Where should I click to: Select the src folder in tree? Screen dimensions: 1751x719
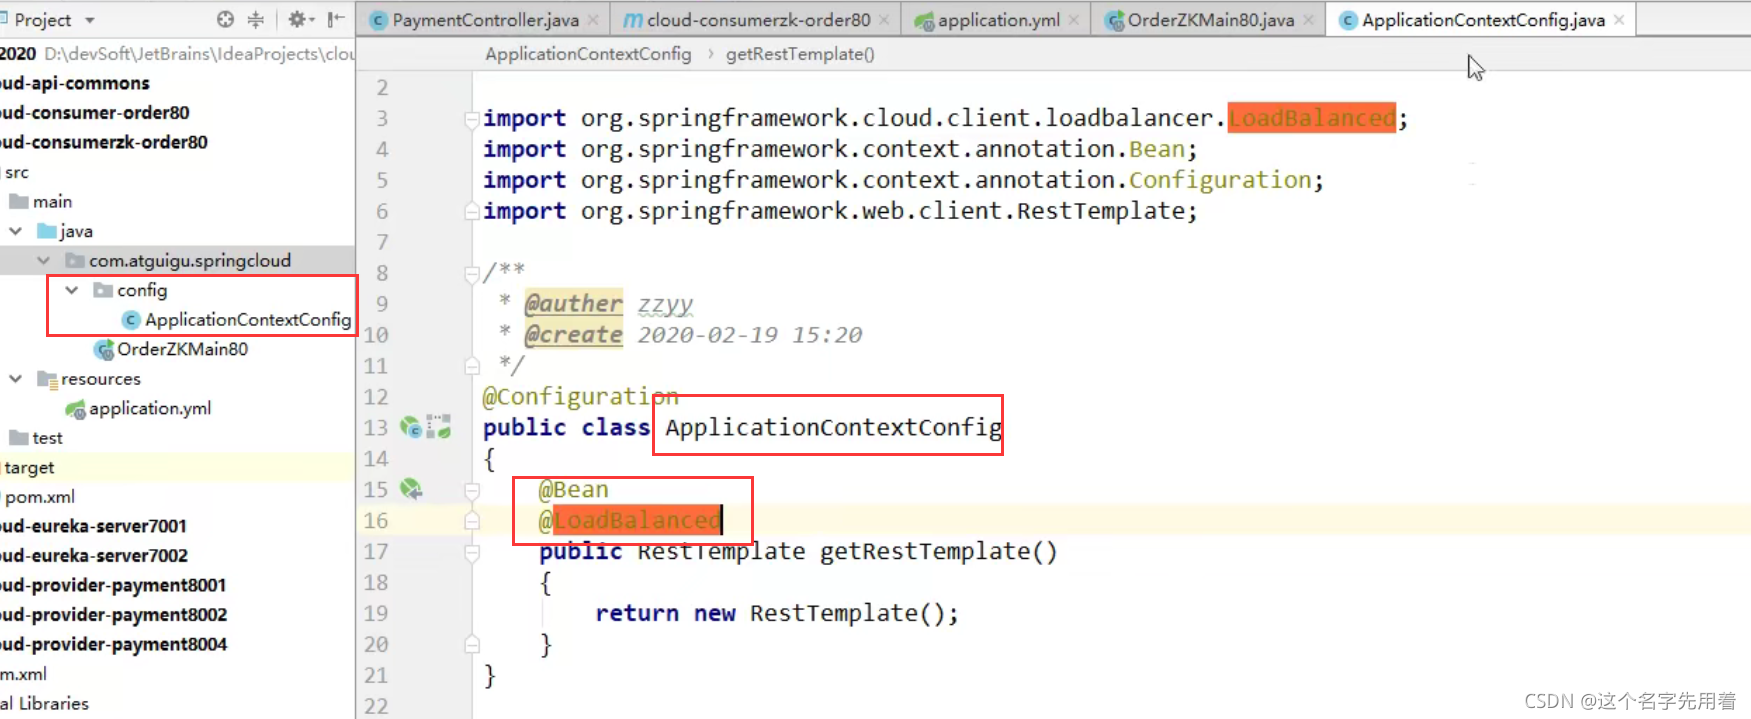(17, 172)
